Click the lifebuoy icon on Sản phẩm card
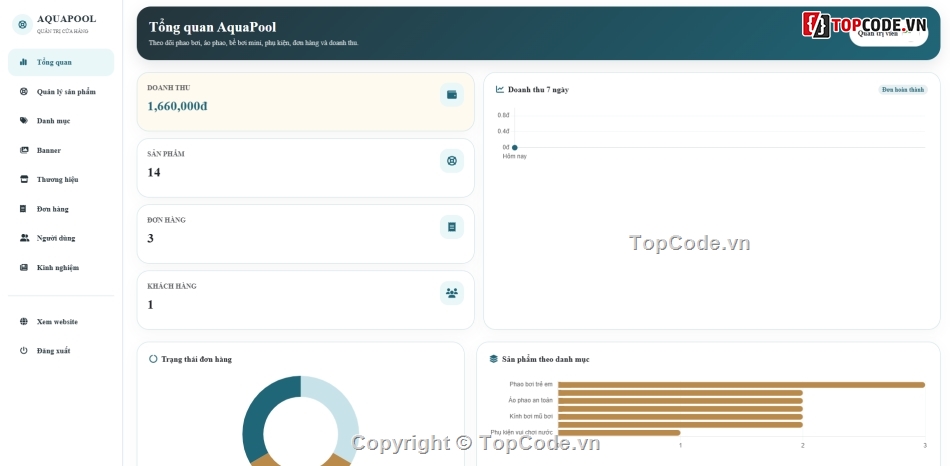950x466 pixels. coord(451,161)
